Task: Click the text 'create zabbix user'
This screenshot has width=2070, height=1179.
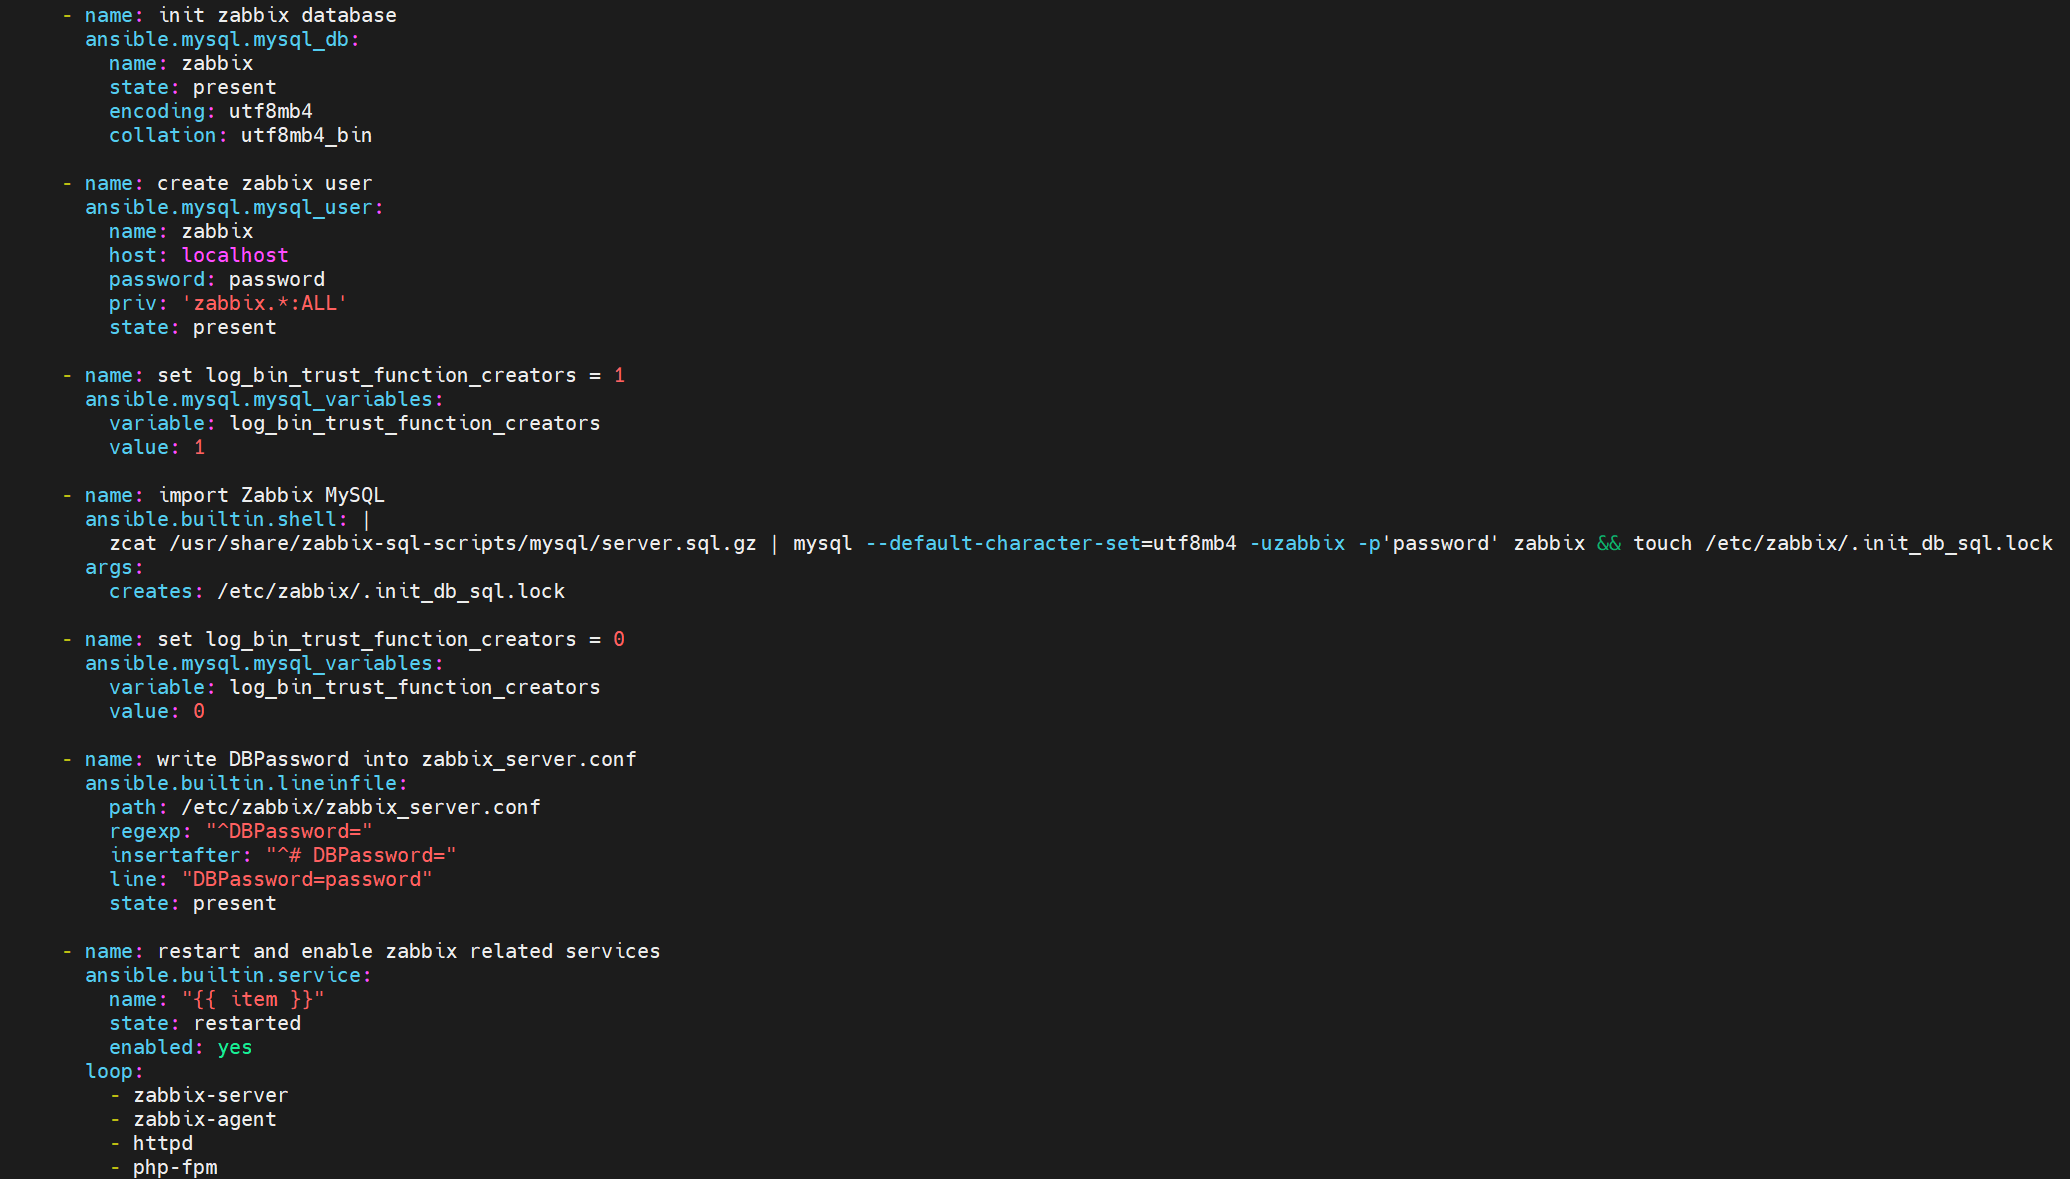Action: pos(265,183)
